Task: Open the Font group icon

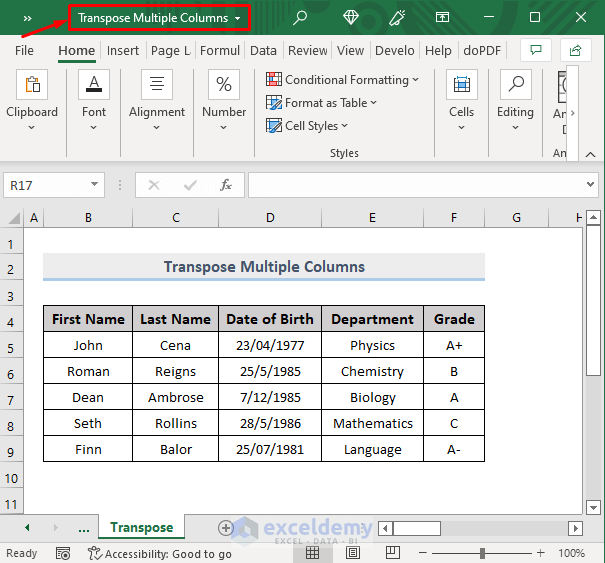Action: tap(94, 84)
